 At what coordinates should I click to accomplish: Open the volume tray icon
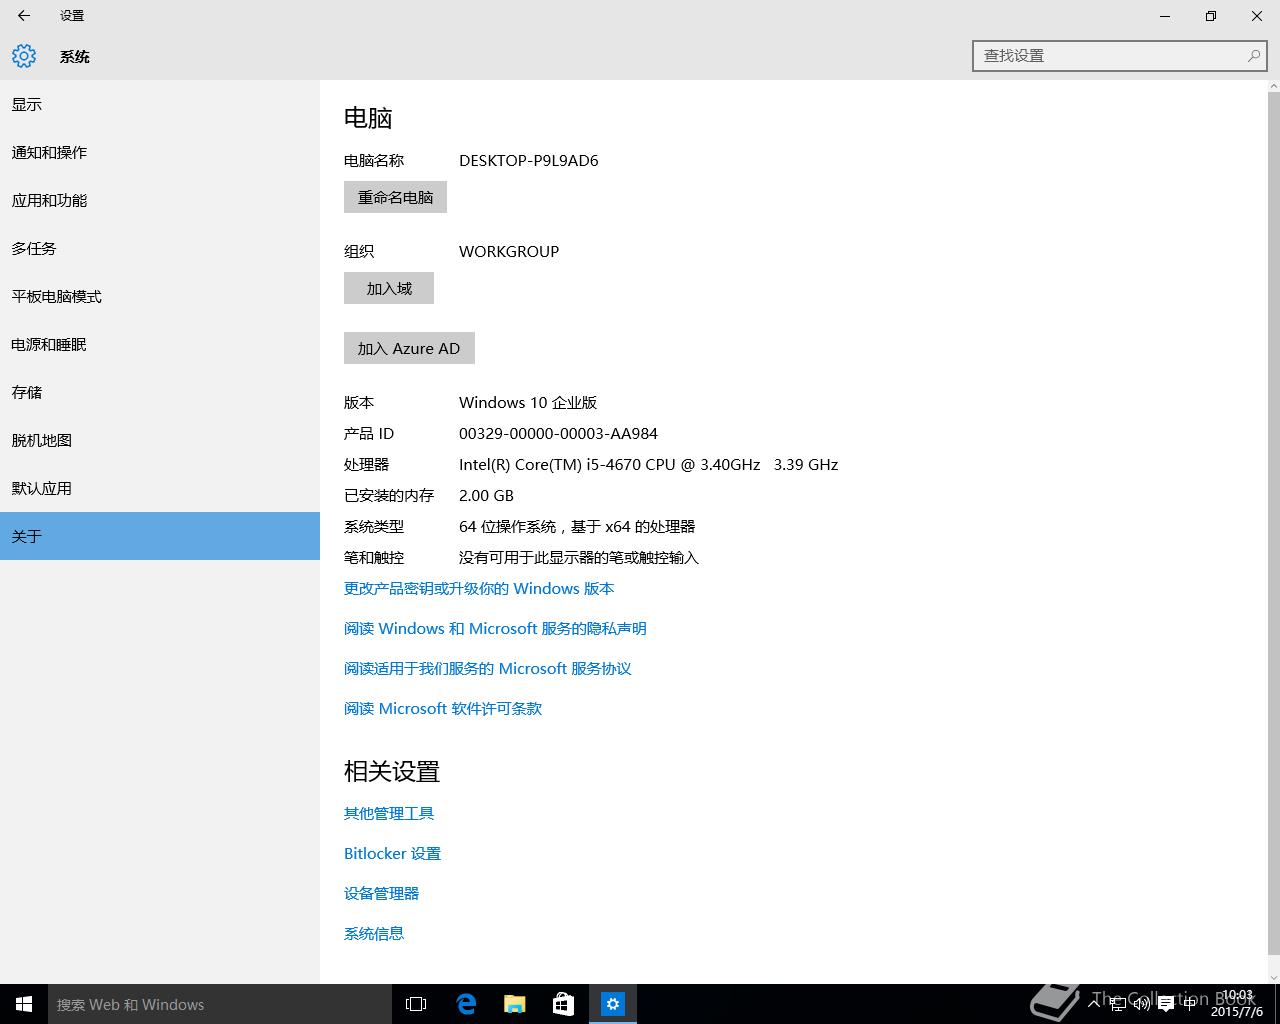point(1142,1004)
